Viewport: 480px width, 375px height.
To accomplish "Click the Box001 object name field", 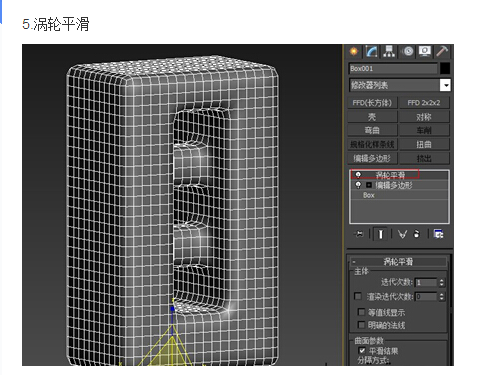I will pos(393,69).
